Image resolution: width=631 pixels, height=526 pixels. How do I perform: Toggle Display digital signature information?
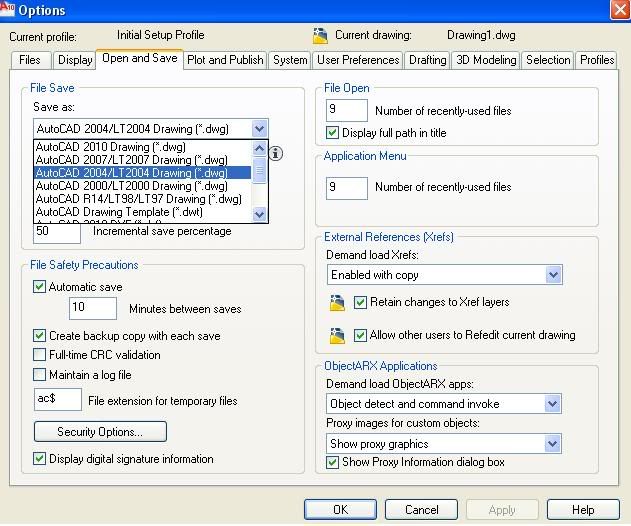[39, 459]
